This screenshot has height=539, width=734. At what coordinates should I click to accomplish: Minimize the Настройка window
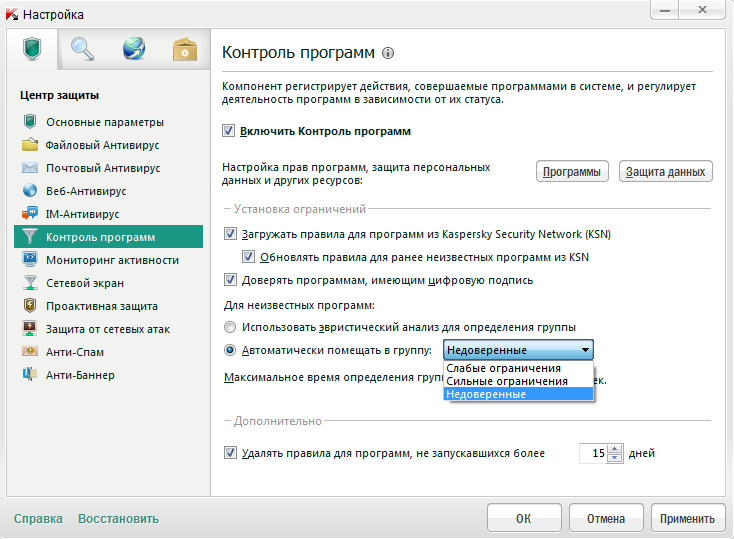click(665, 10)
